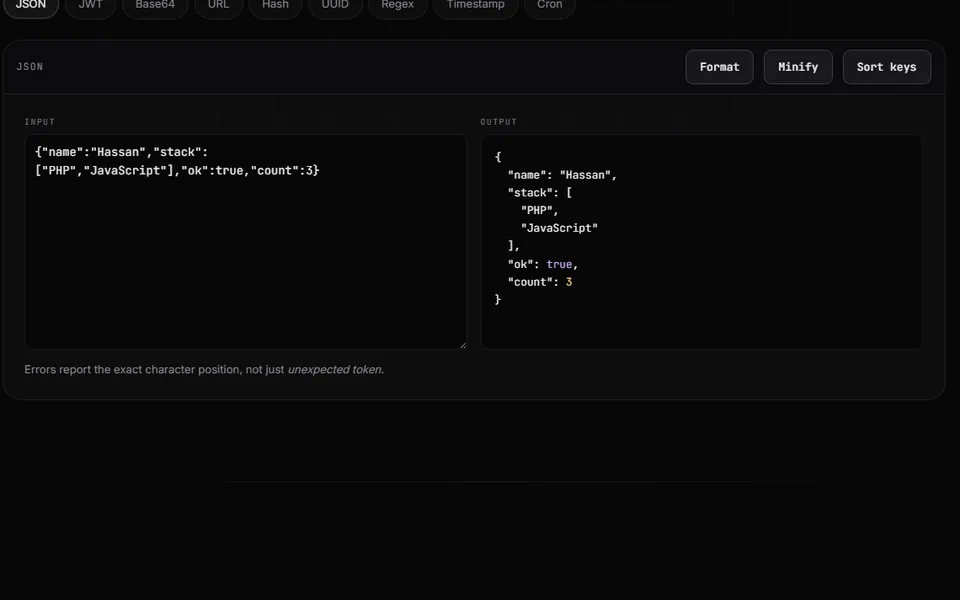Switch to the UUID tab
960x600 pixels.
pos(335,6)
